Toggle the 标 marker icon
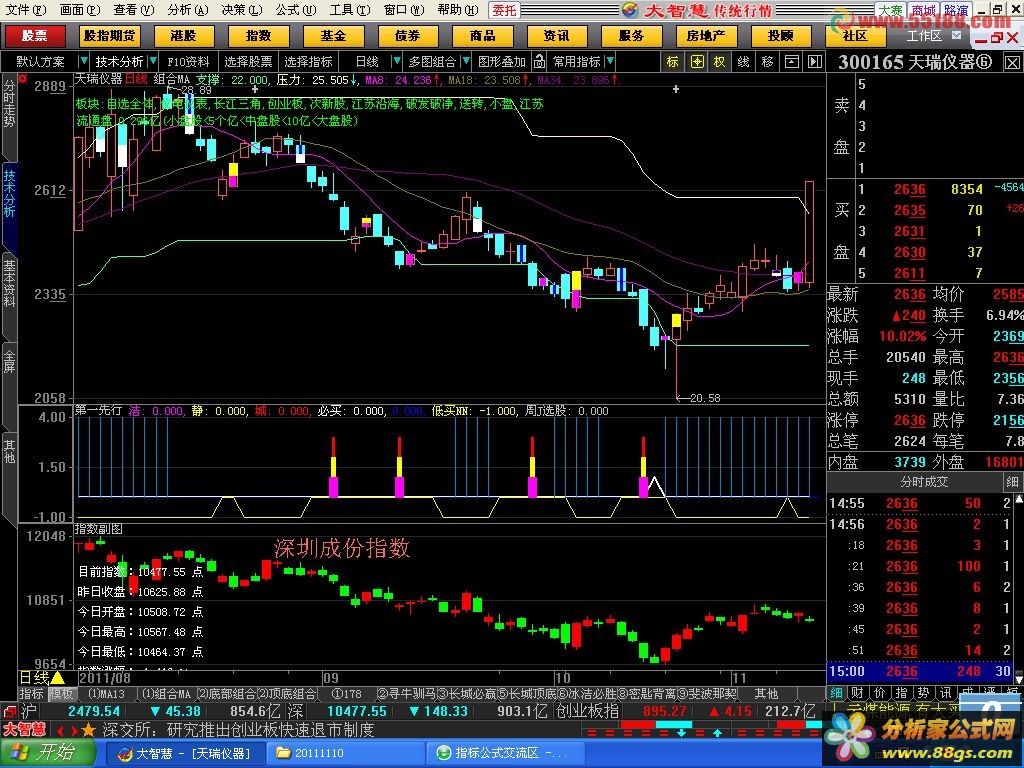Image resolution: width=1024 pixels, height=768 pixels. click(x=673, y=62)
